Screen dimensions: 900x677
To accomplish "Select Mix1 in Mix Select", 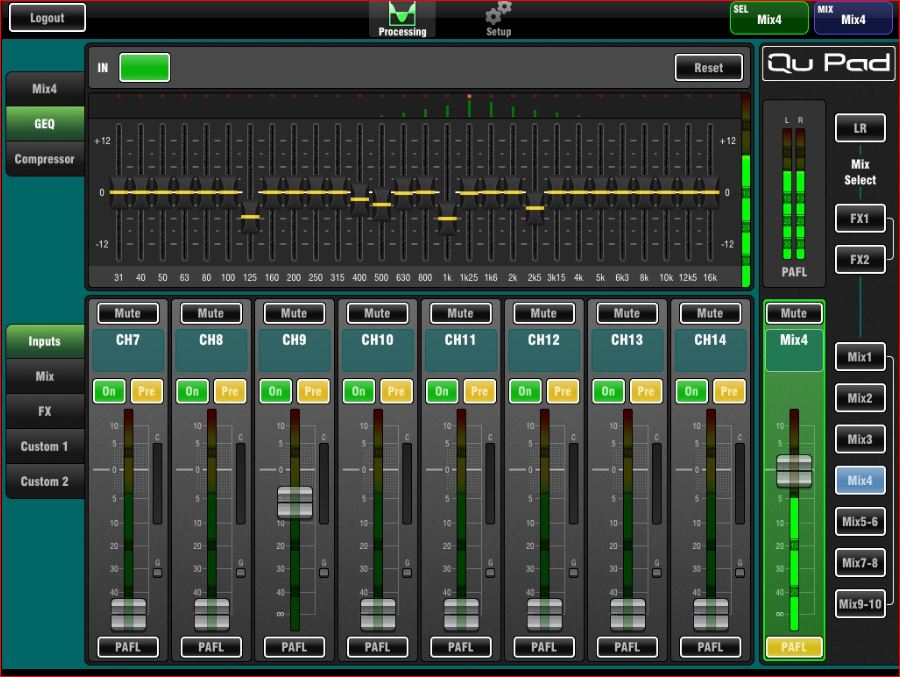I will point(860,357).
